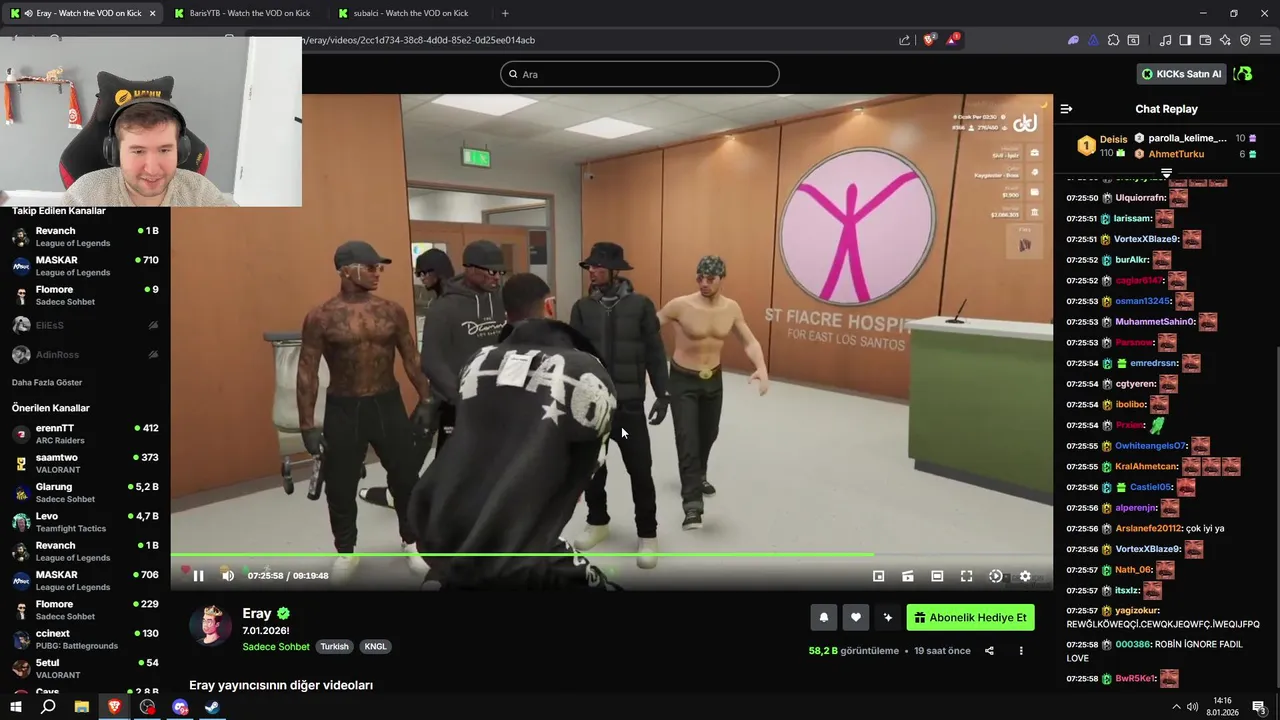Seek on the green video progress bar
Screen dimensions: 1280x720
click(x=611, y=555)
